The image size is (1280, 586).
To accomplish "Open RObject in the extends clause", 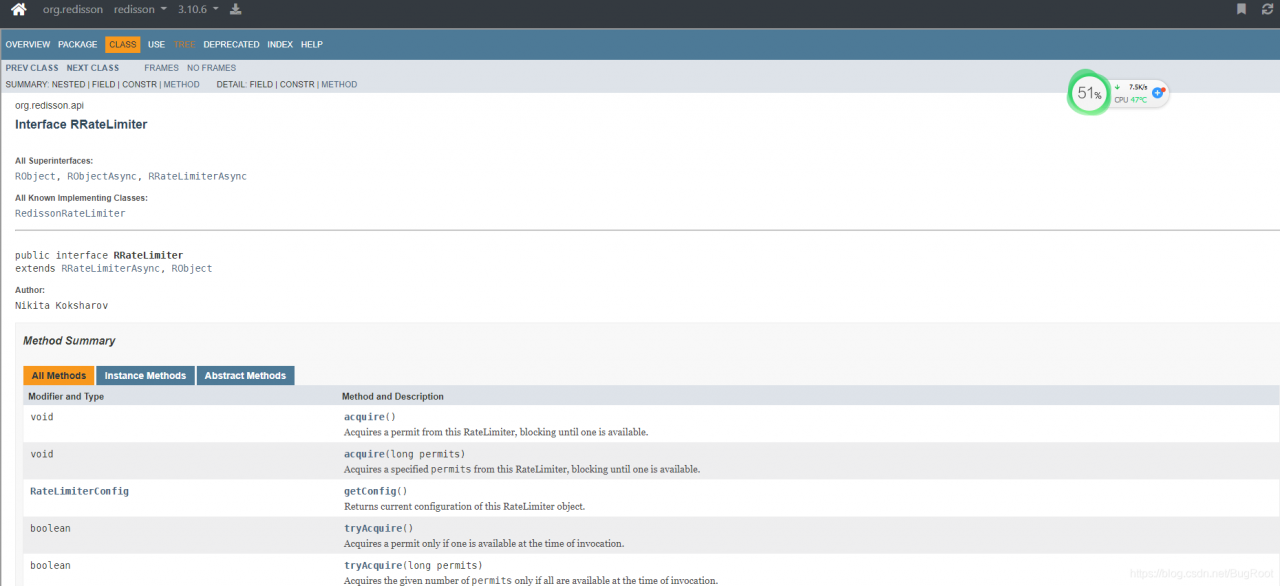I will click(x=192, y=268).
